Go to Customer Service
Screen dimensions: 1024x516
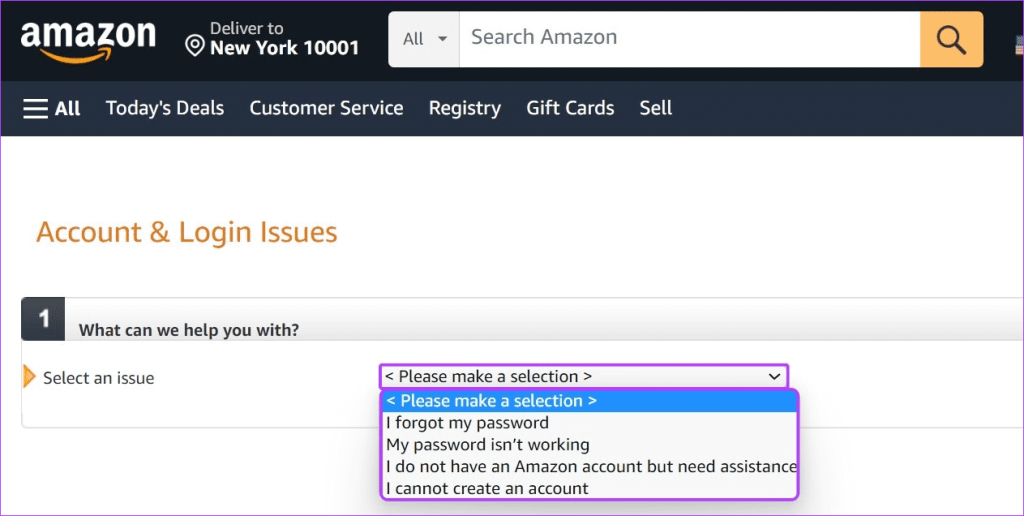coord(326,109)
